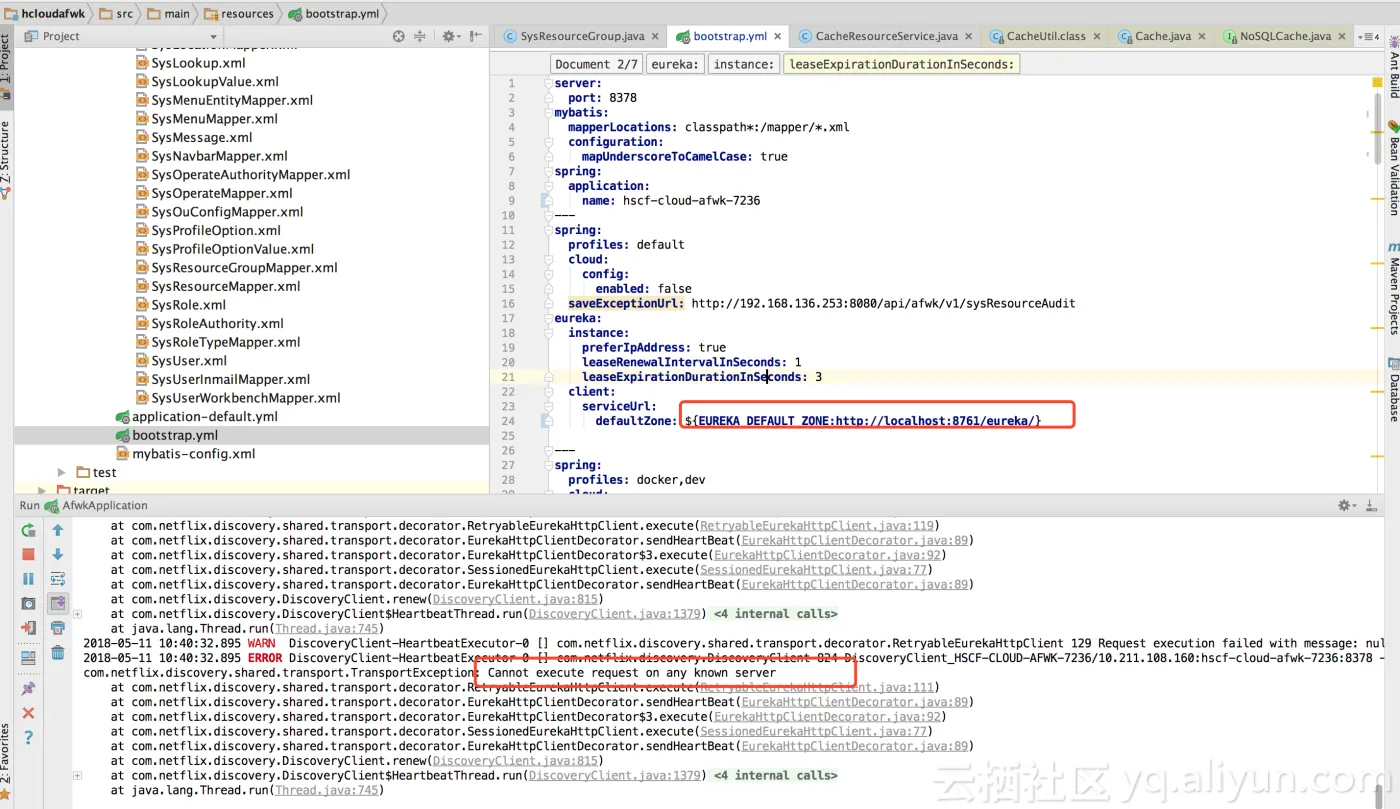The height and width of the screenshot is (809, 1400).
Task: Toggle scroll to end of console output
Action: (x=58, y=603)
